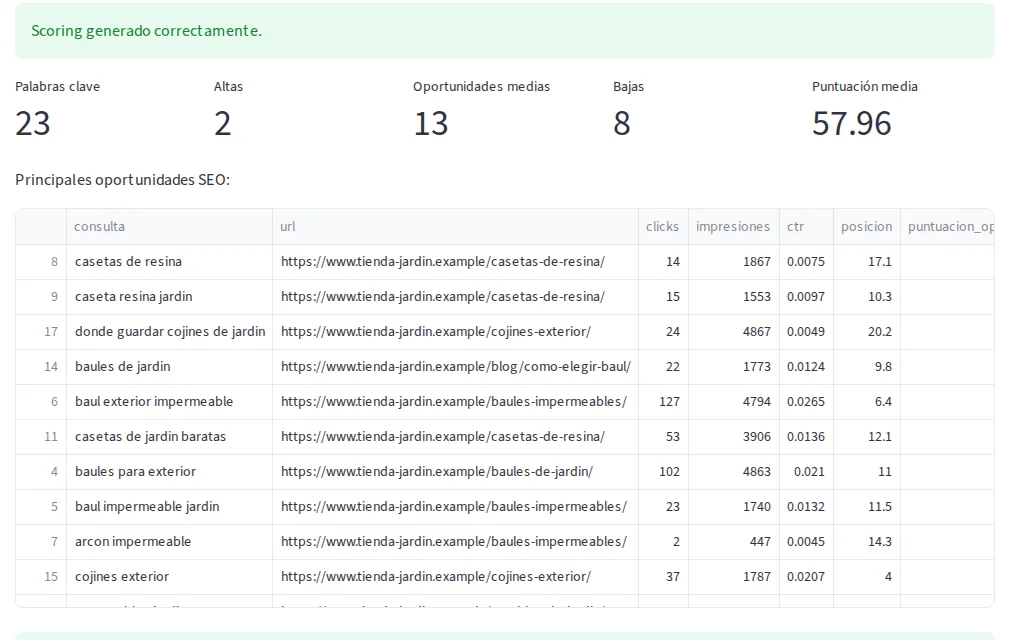Select impresiones value 4867
Viewport: 1020px width, 640px height.
tap(733, 332)
